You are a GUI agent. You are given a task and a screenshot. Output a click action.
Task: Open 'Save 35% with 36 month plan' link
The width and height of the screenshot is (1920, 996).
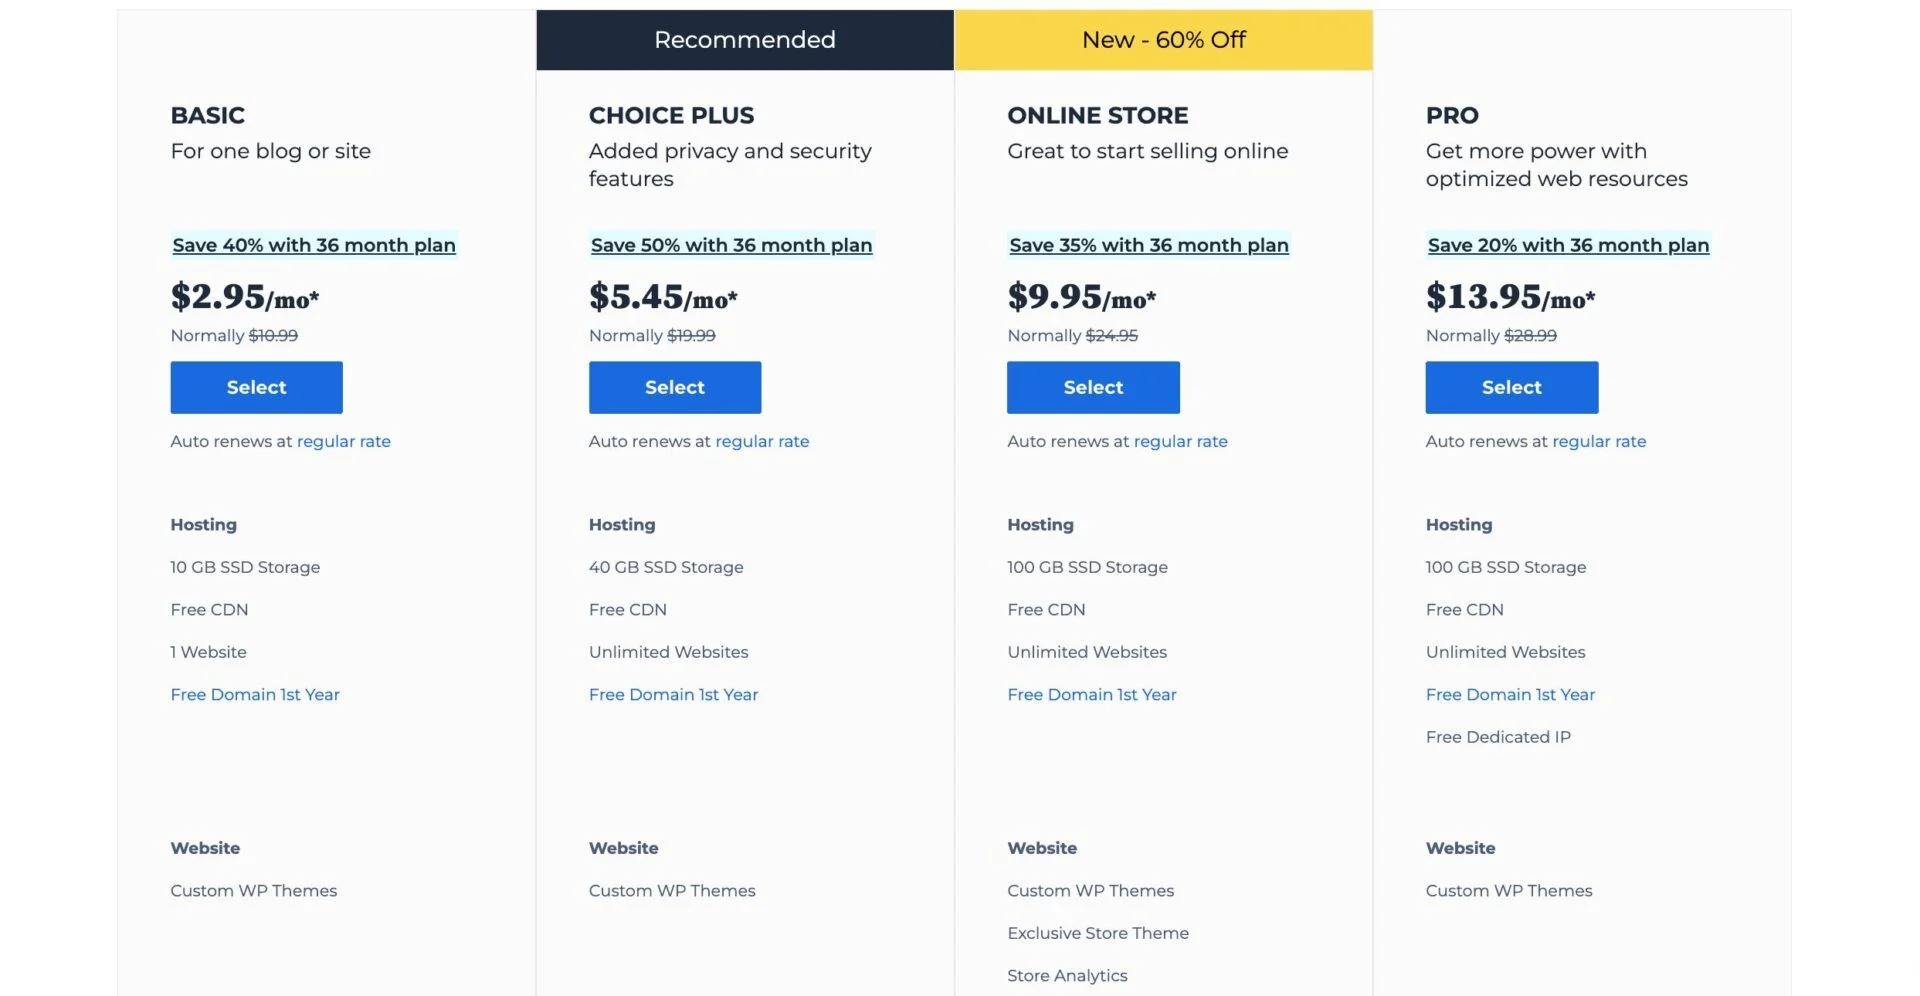[x=1148, y=245]
